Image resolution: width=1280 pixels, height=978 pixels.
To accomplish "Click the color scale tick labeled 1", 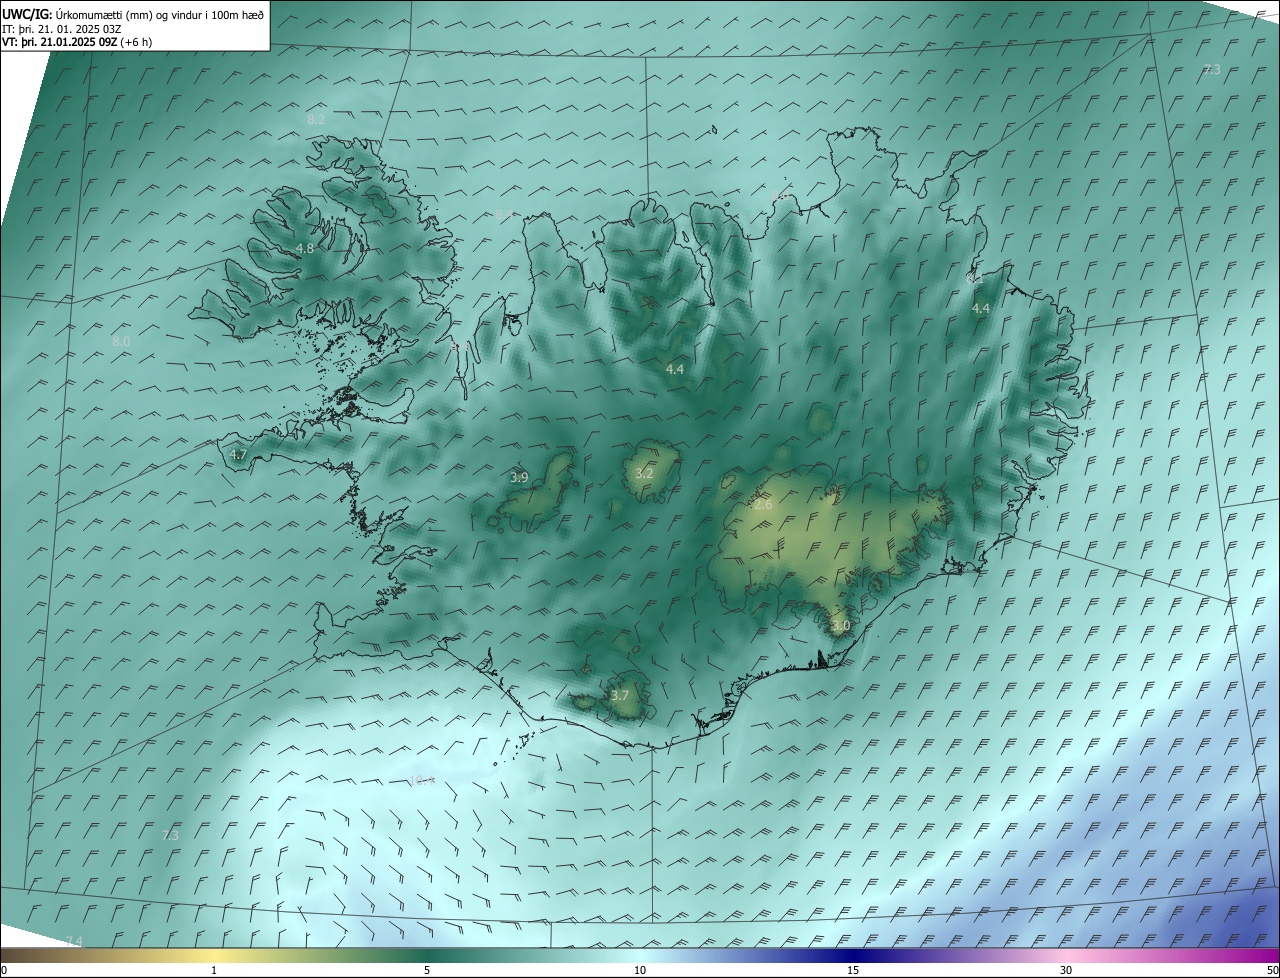I will [x=214, y=970].
